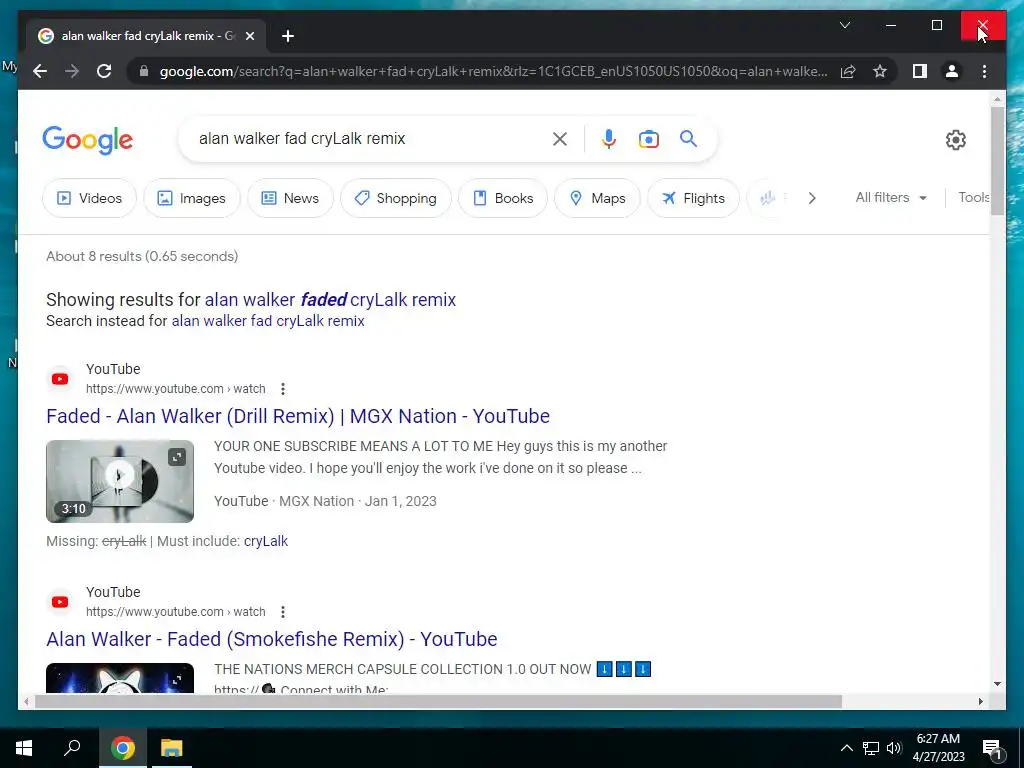This screenshot has height=768, width=1024.
Task: Open the network icon in the system tray
Action: [871, 748]
